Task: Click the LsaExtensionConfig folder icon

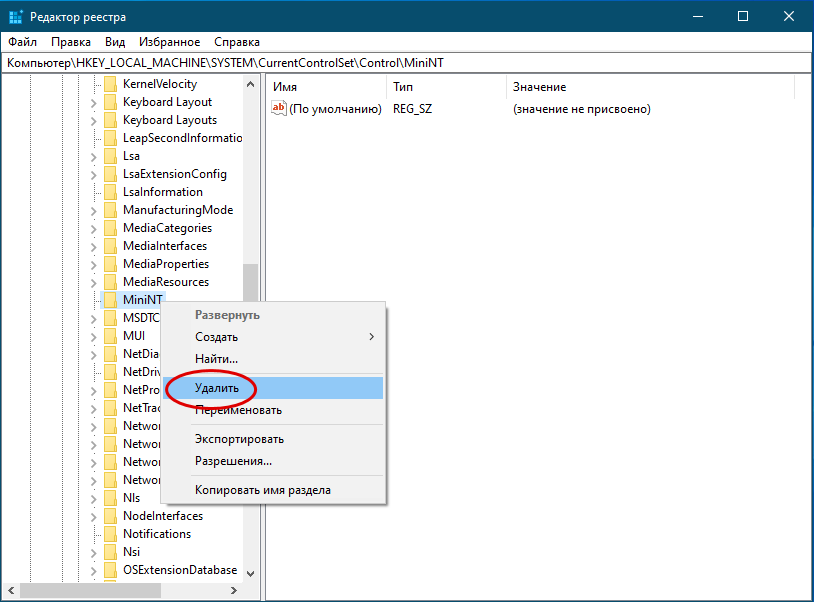Action: click(110, 174)
